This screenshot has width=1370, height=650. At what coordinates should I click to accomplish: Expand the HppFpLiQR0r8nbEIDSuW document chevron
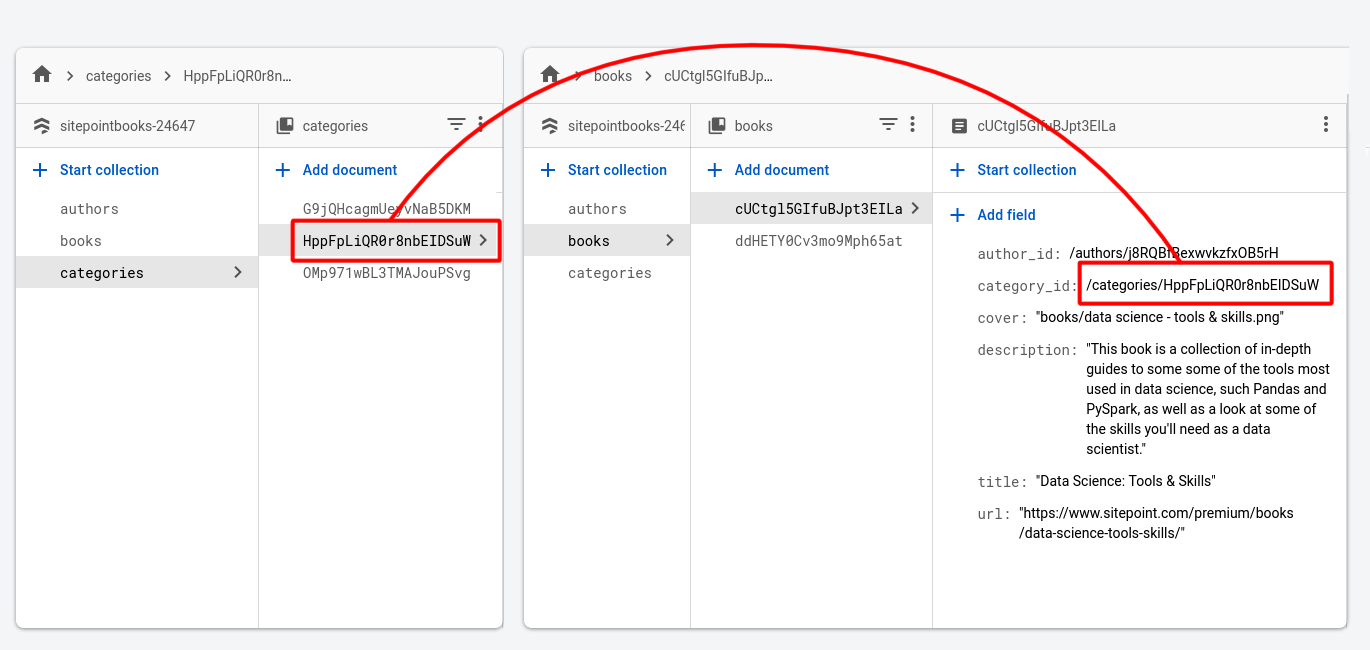pyautogui.click(x=484, y=240)
